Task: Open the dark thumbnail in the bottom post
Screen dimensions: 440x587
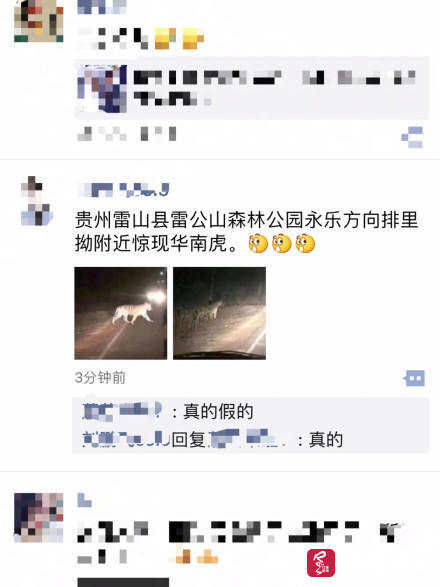Action: (123, 583)
